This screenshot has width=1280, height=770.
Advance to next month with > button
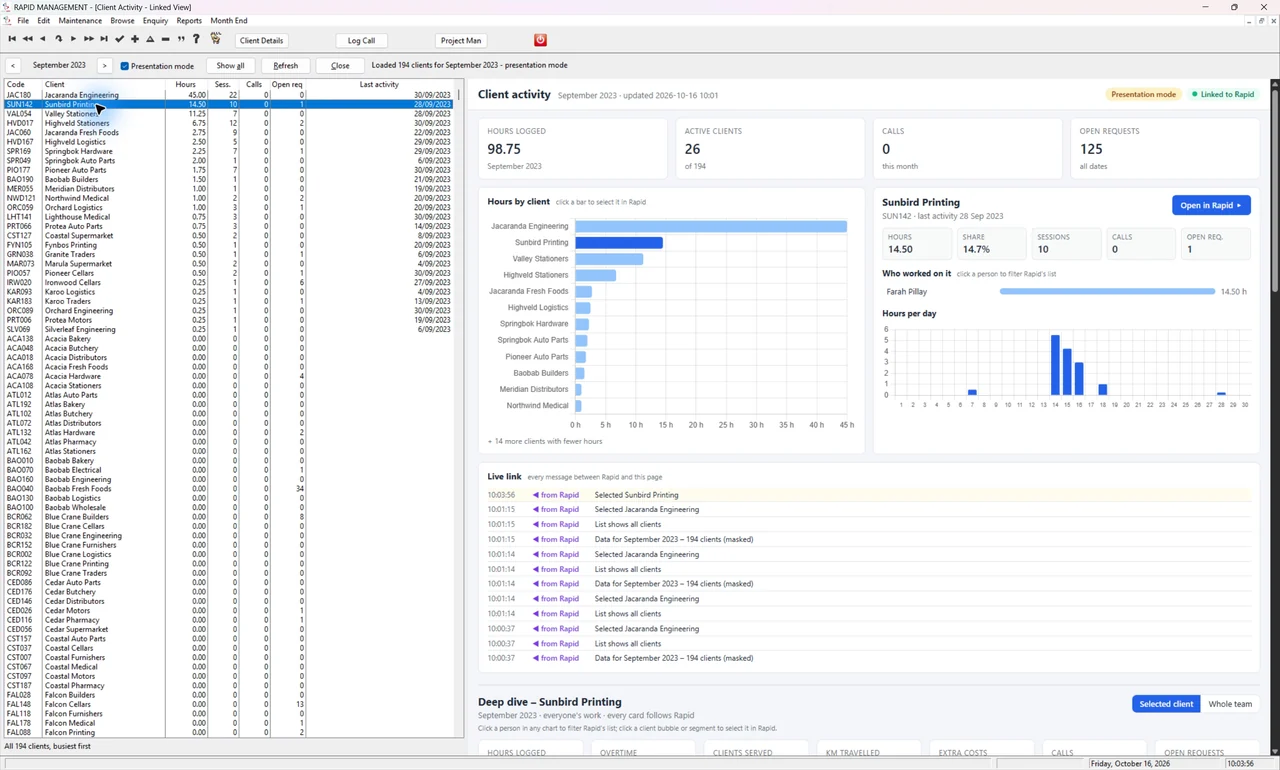tap(104, 66)
